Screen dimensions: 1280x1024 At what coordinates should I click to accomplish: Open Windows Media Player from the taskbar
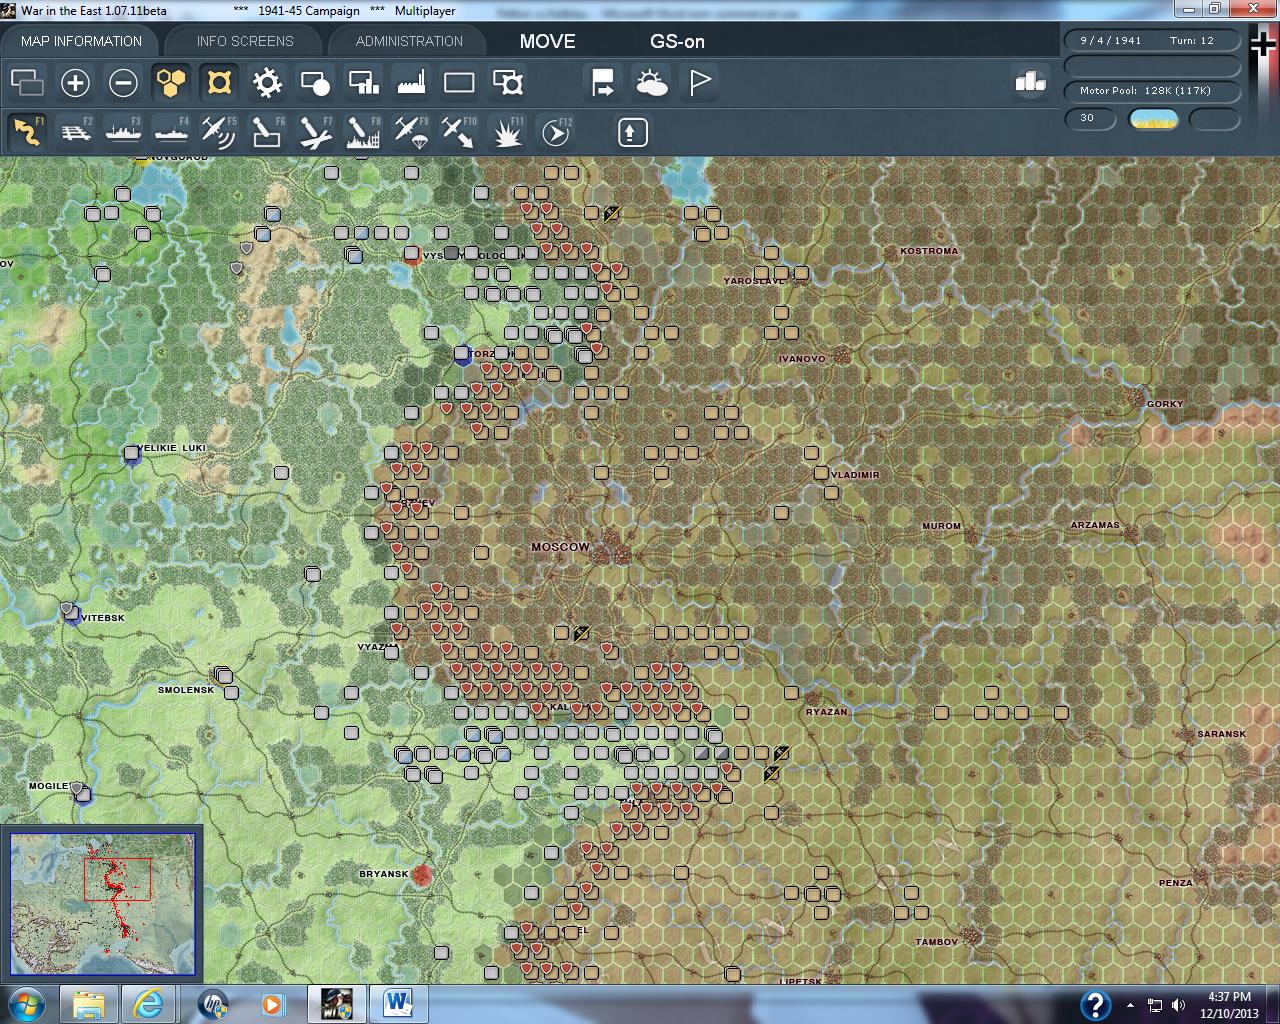click(x=273, y=1004)
